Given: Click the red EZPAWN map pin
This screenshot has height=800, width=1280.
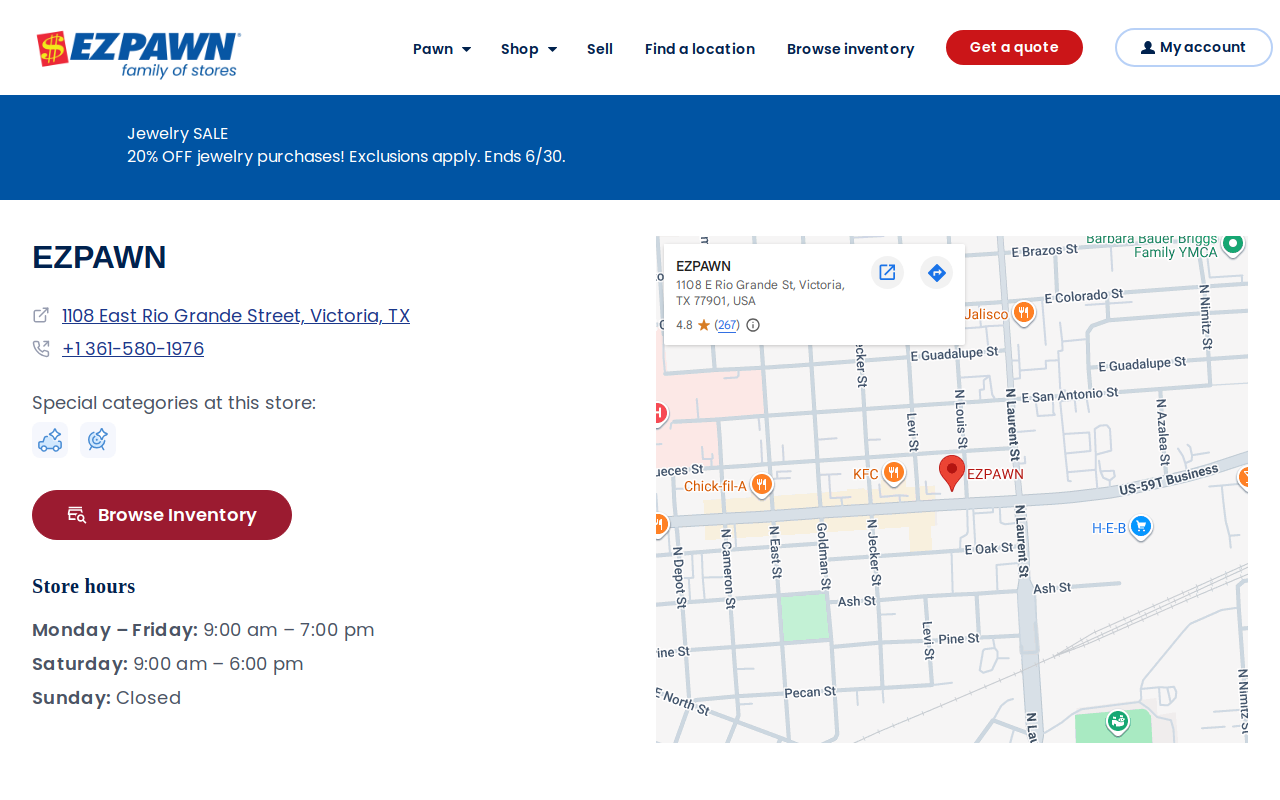Looking at the screenshot, I should pyautogui.click(x=952, y=472).
